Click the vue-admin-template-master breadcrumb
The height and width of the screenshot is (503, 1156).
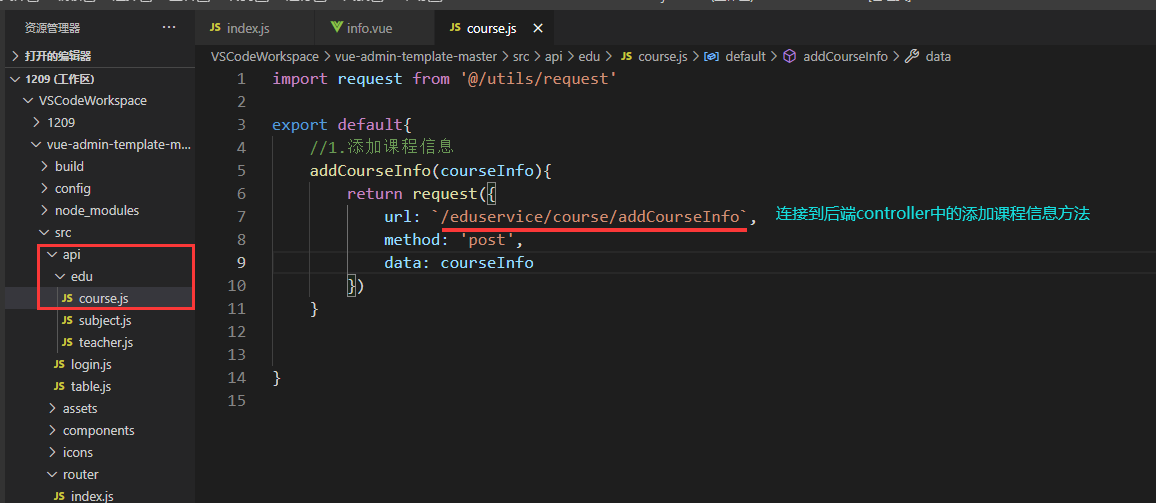click(416, 56)
